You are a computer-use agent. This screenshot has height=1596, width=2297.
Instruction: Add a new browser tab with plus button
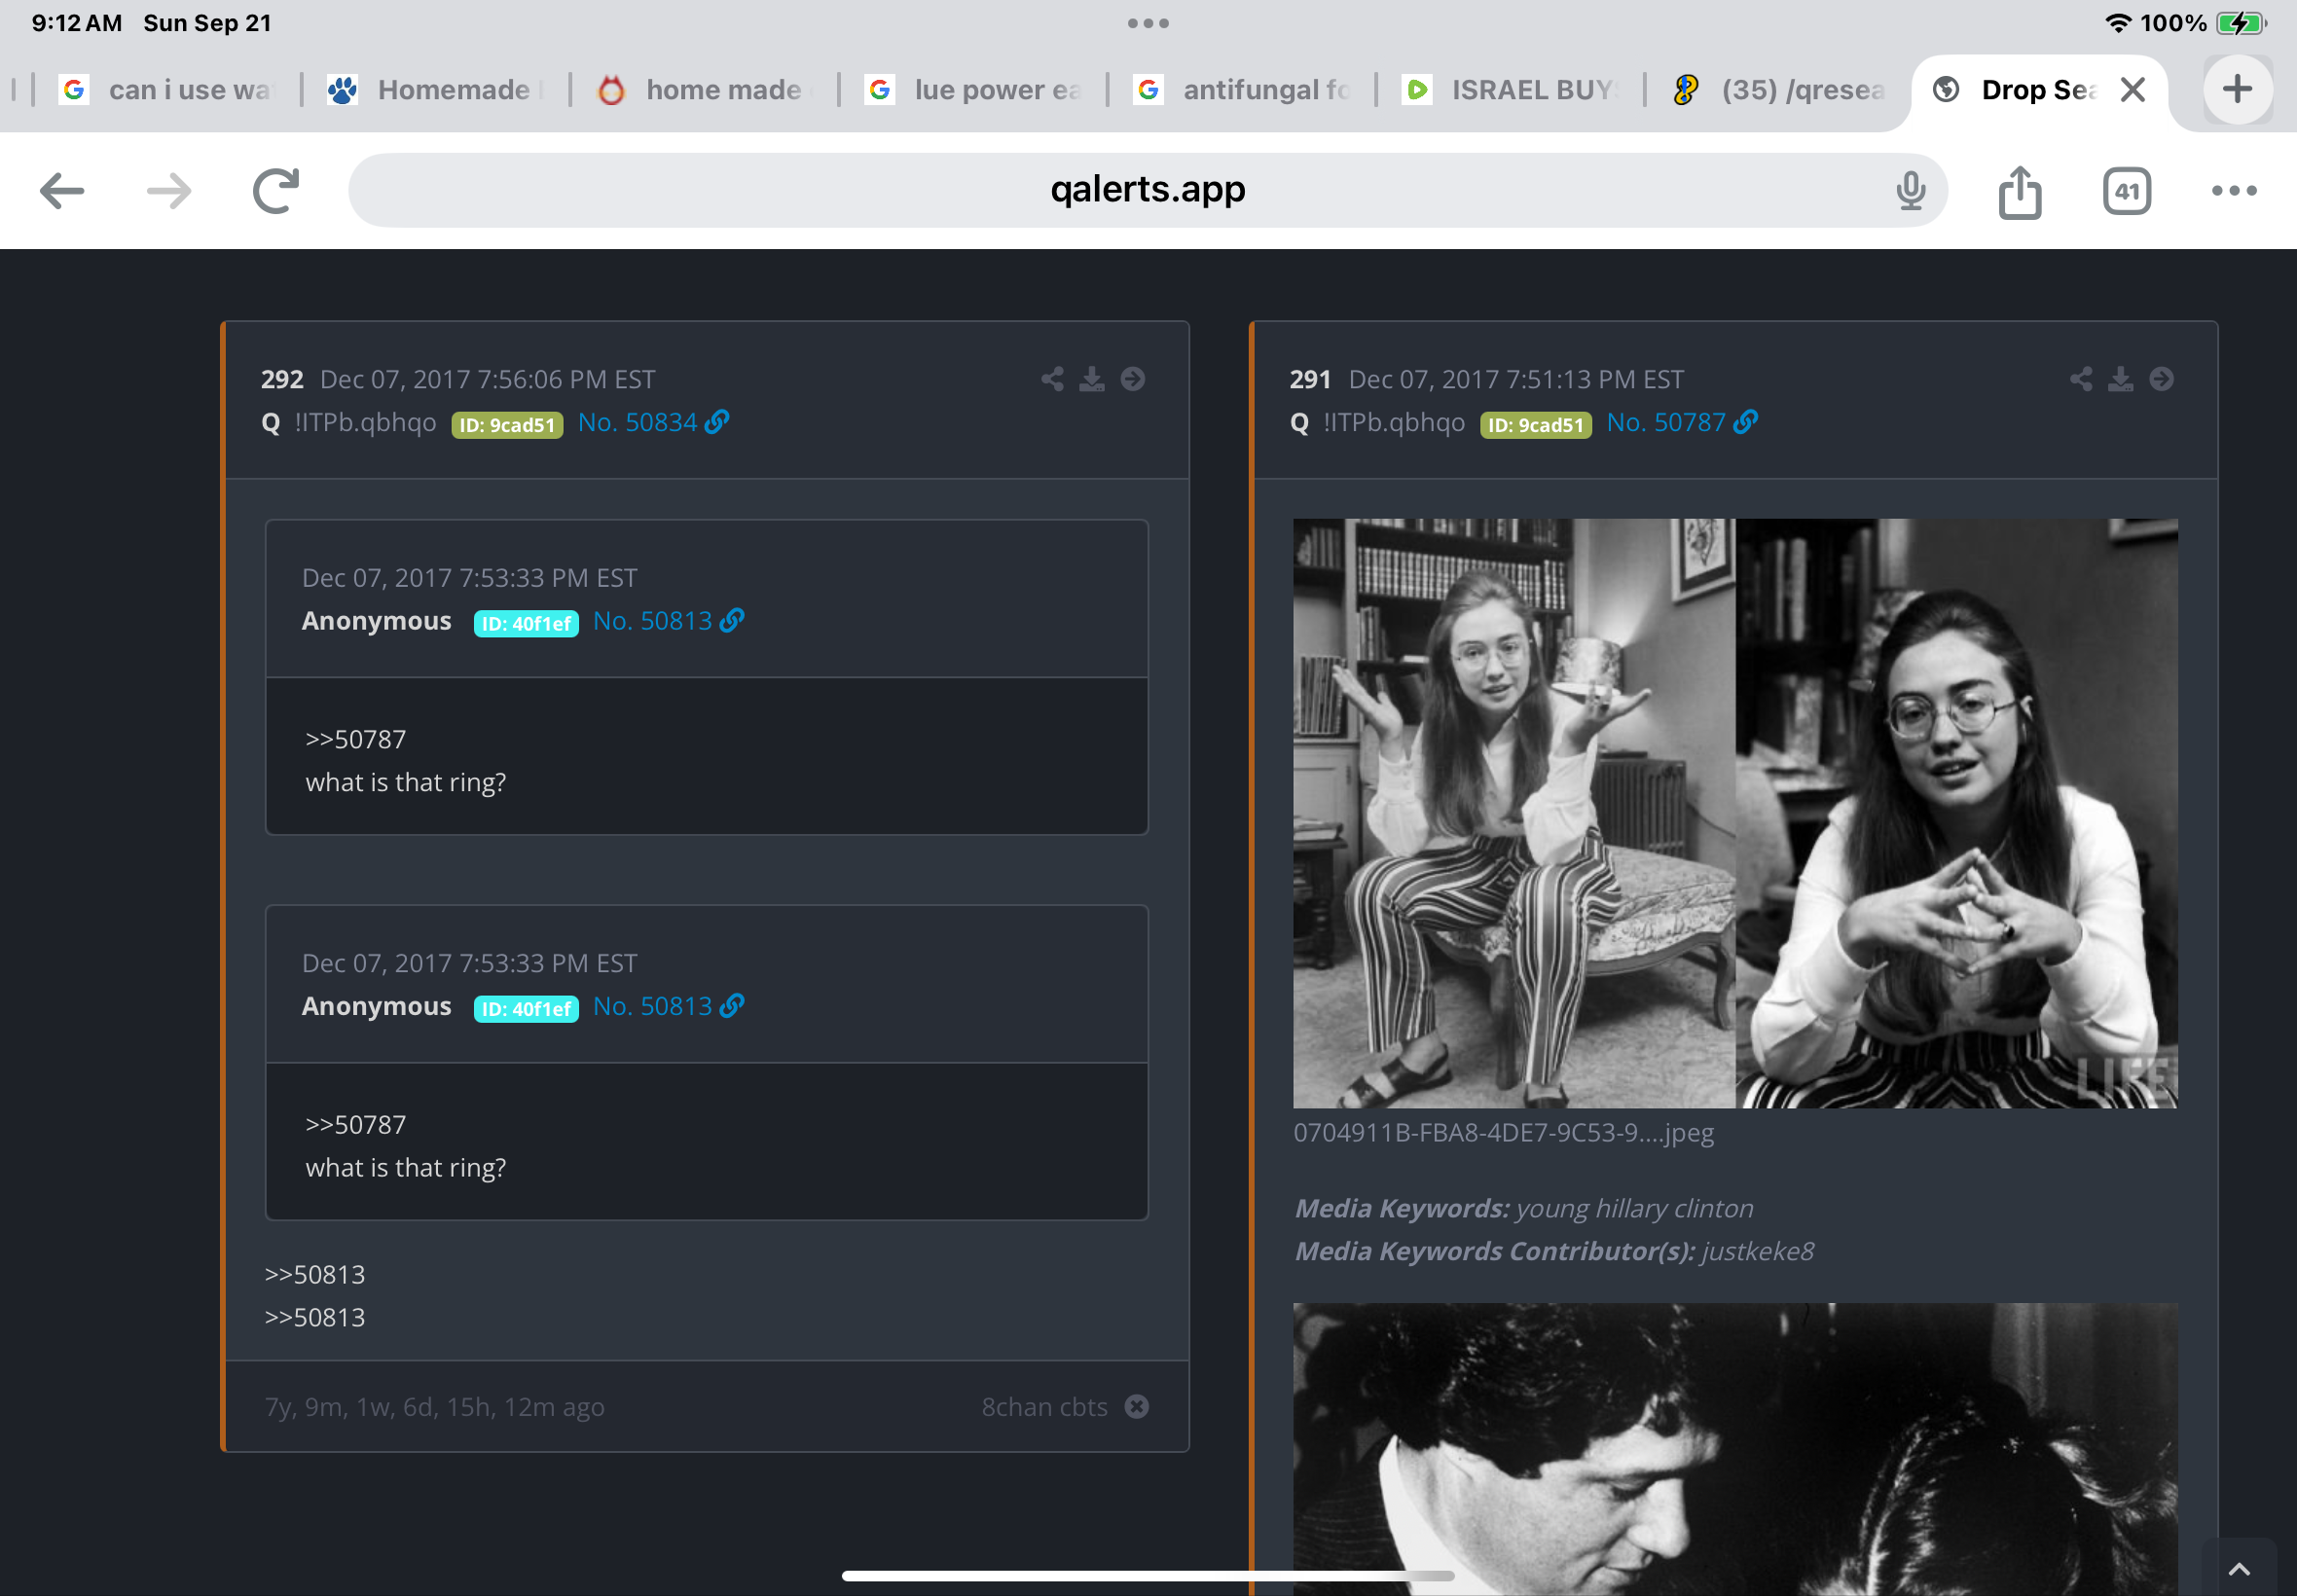click(x=2237, y=89)
